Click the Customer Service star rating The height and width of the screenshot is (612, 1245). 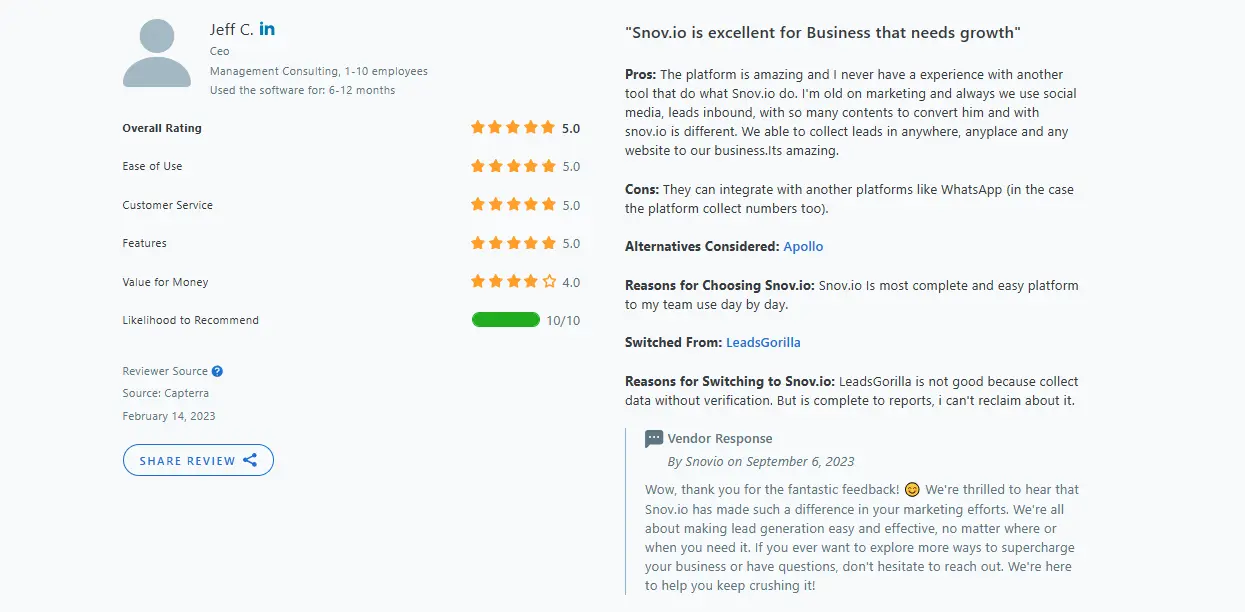(512, 205)
